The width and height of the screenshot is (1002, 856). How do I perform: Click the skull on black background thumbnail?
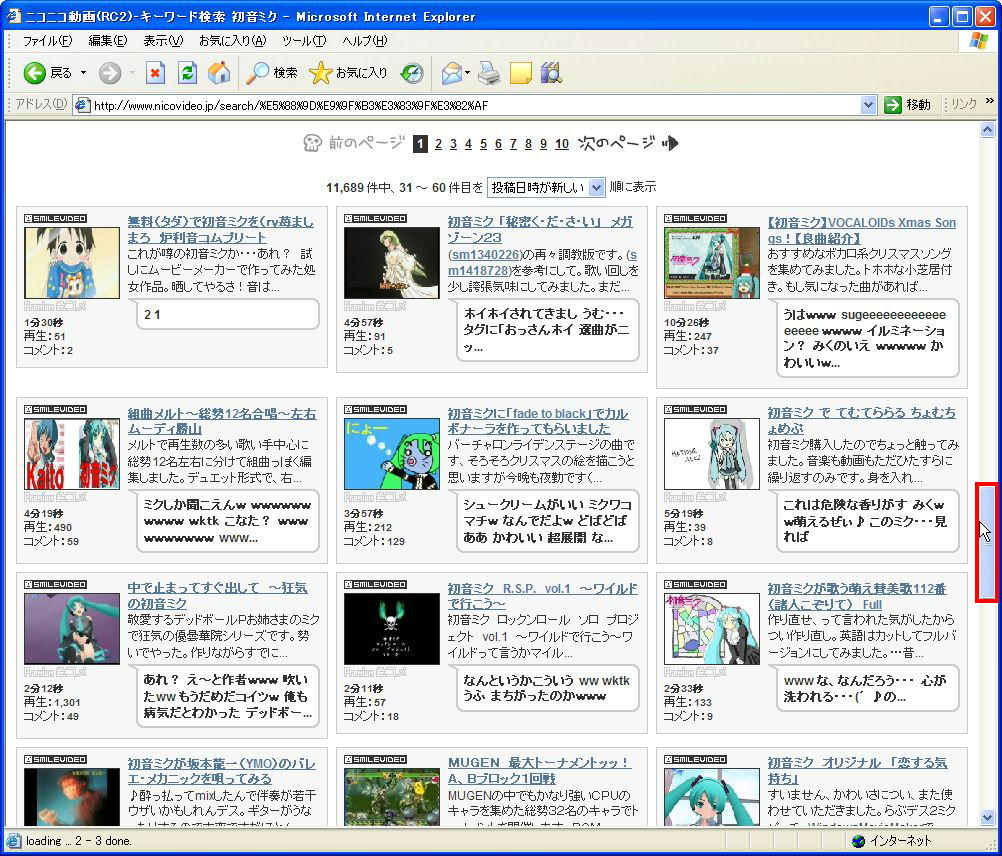[392, 629]
